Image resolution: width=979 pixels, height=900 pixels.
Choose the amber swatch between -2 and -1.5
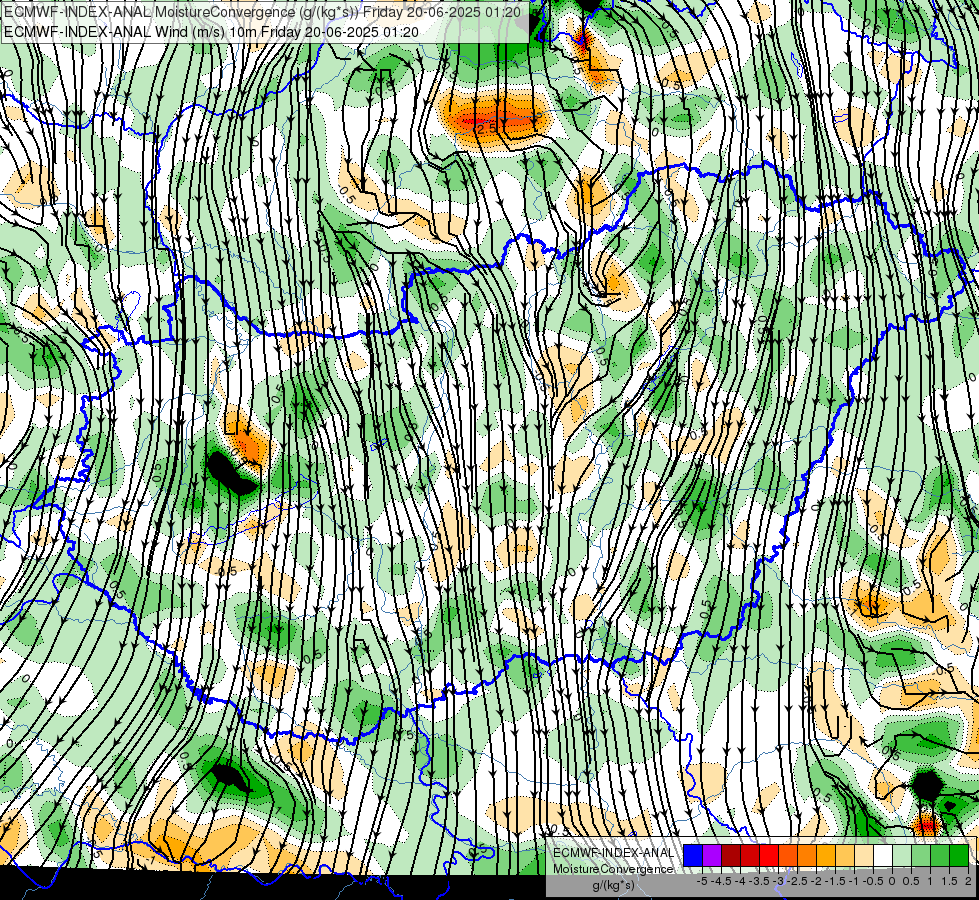coord(826,855)
